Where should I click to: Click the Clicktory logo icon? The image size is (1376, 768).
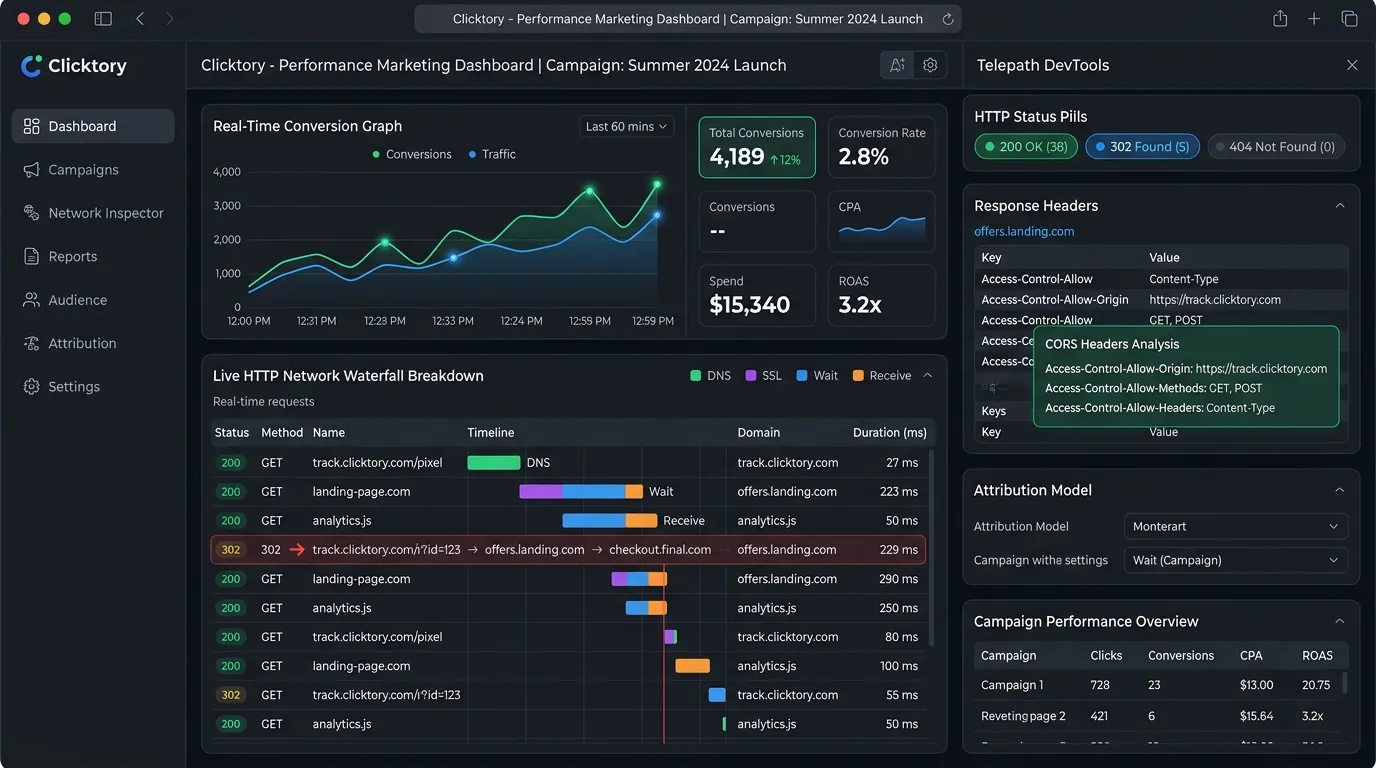coord(31,66)
